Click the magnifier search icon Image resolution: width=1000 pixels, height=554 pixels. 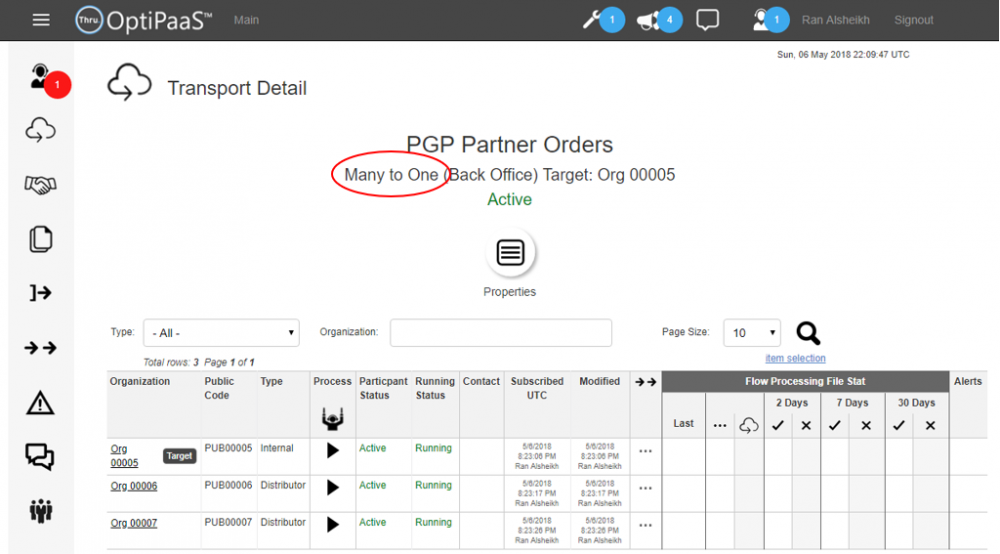(x=808, y=333)
